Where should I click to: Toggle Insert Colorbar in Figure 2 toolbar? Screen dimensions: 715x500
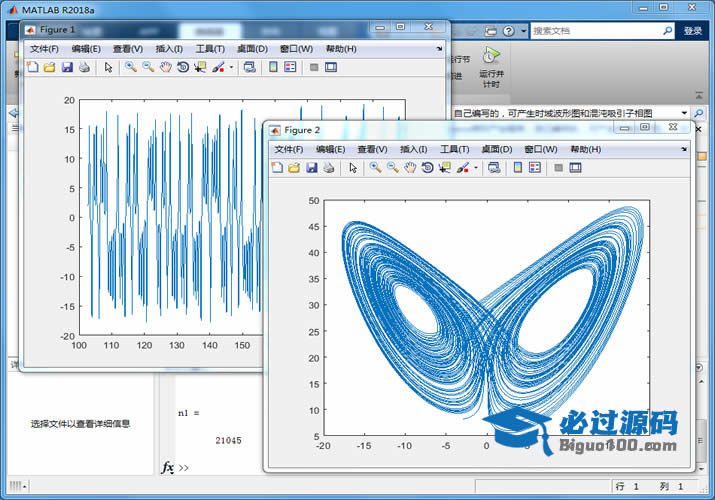518,168
